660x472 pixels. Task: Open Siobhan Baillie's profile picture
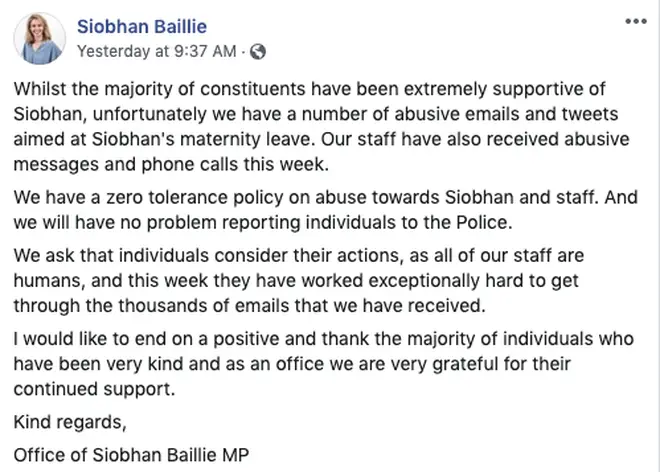(x=40, y=38)
